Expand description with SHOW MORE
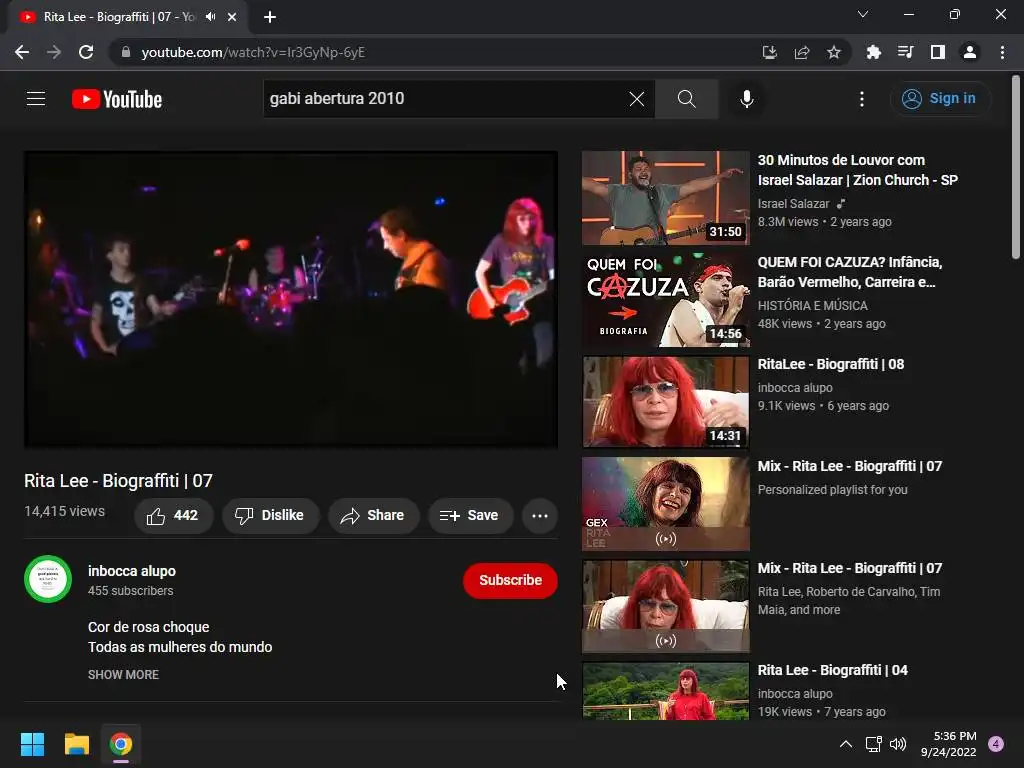1024x768 pixels. pyautogui.click(x=123, y=675)
